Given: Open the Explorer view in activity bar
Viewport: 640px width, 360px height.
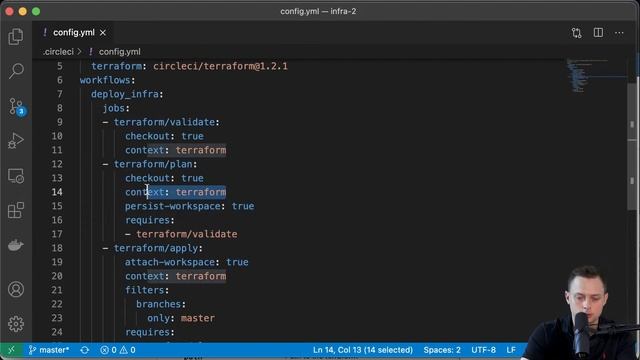Looking at the screenshot, I should pos(16,36).
